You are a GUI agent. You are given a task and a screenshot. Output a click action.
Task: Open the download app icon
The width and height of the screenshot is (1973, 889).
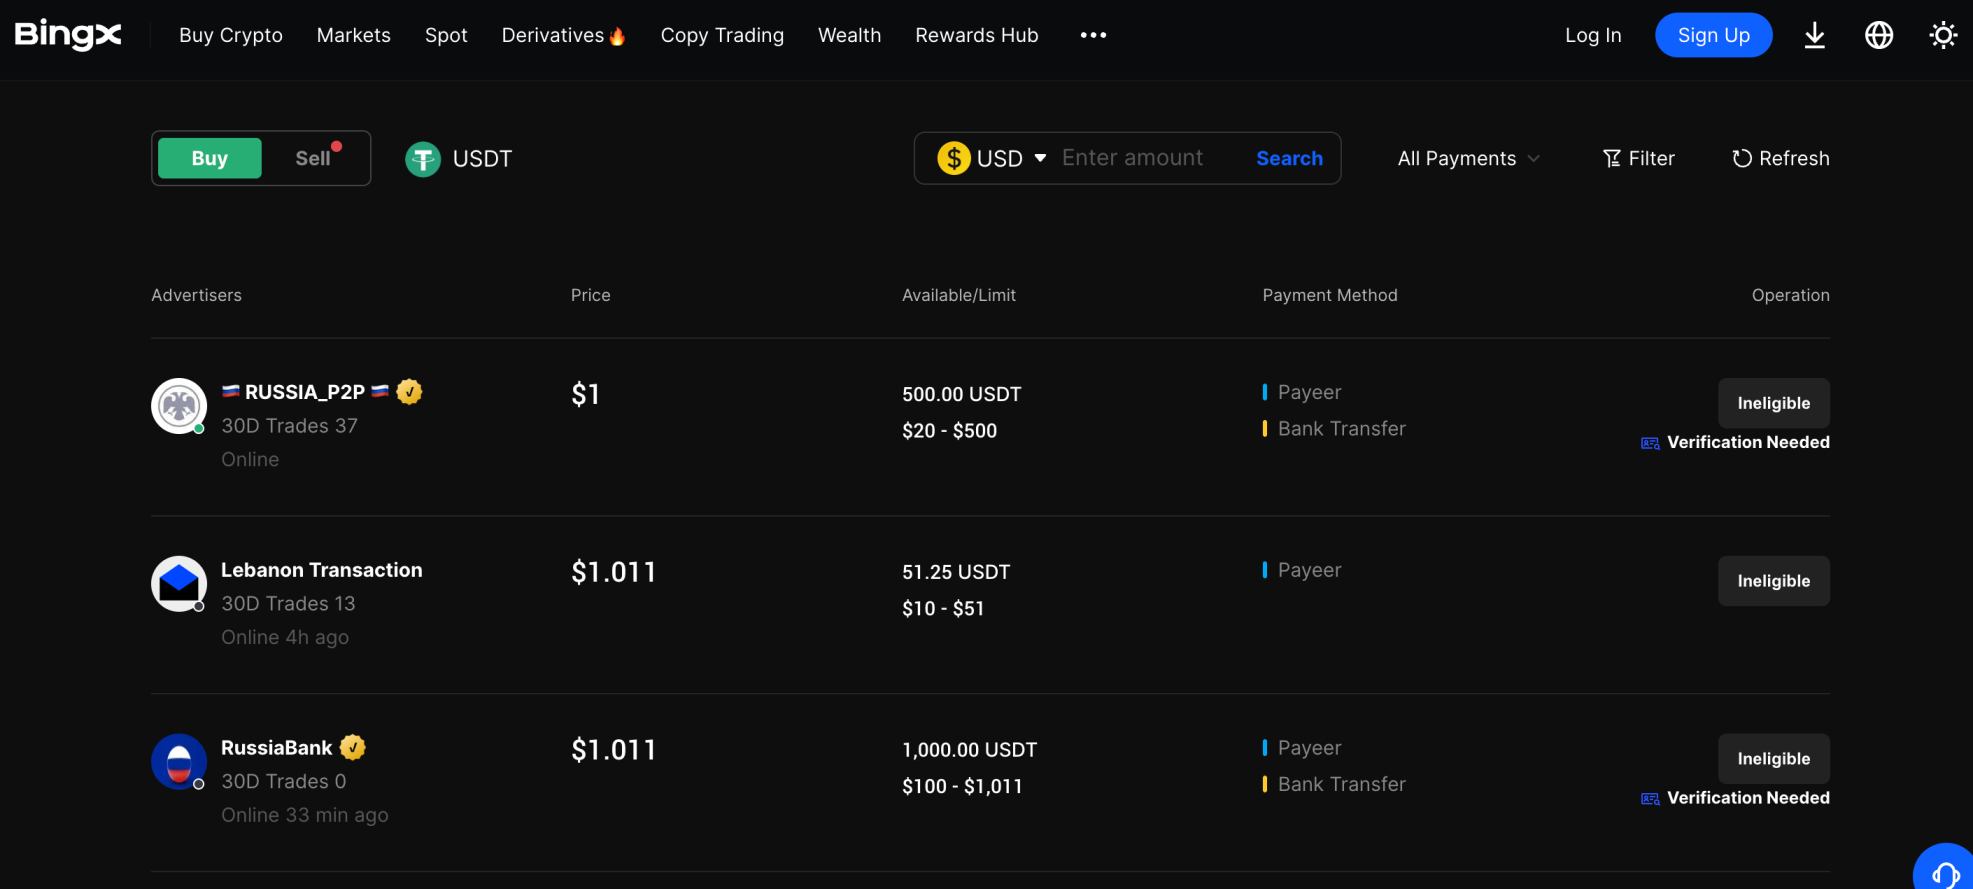(1815, 35)
